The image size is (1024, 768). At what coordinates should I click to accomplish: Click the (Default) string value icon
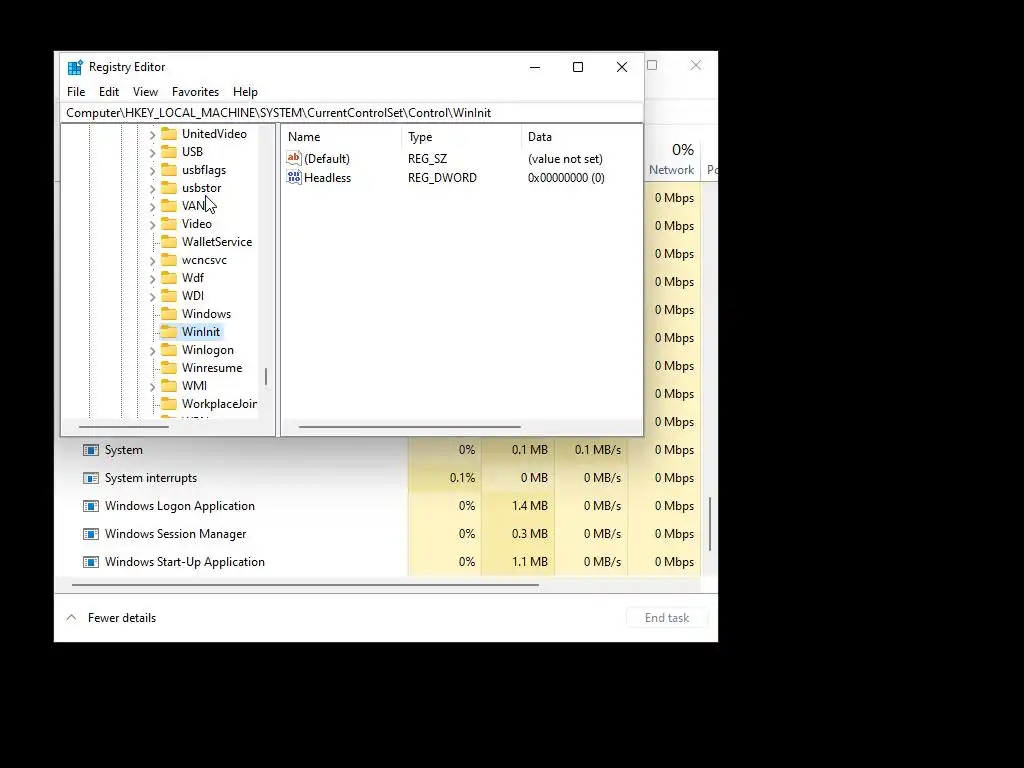tap(294, 158)
